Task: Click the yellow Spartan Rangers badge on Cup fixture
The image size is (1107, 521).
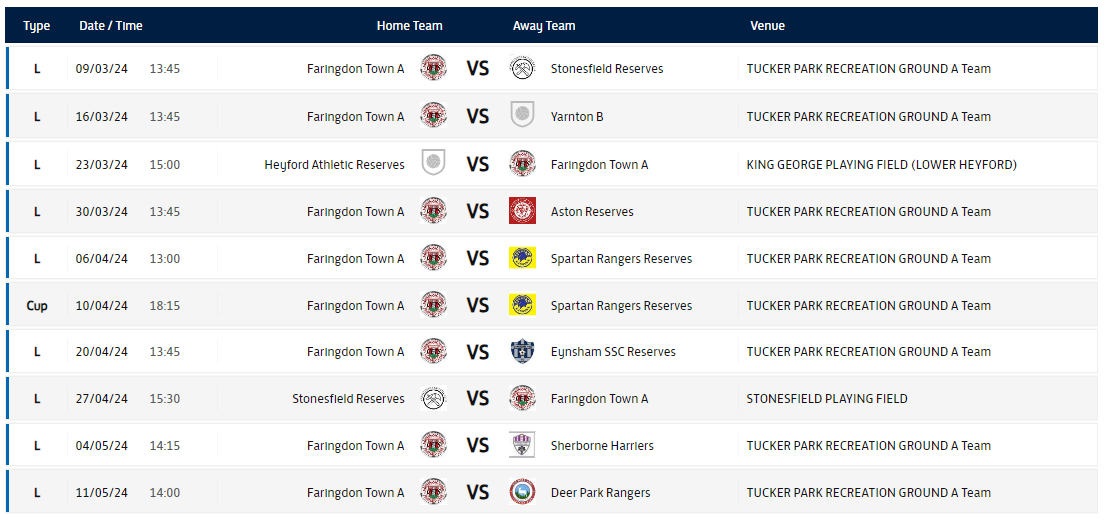Action: coord(522,305)
